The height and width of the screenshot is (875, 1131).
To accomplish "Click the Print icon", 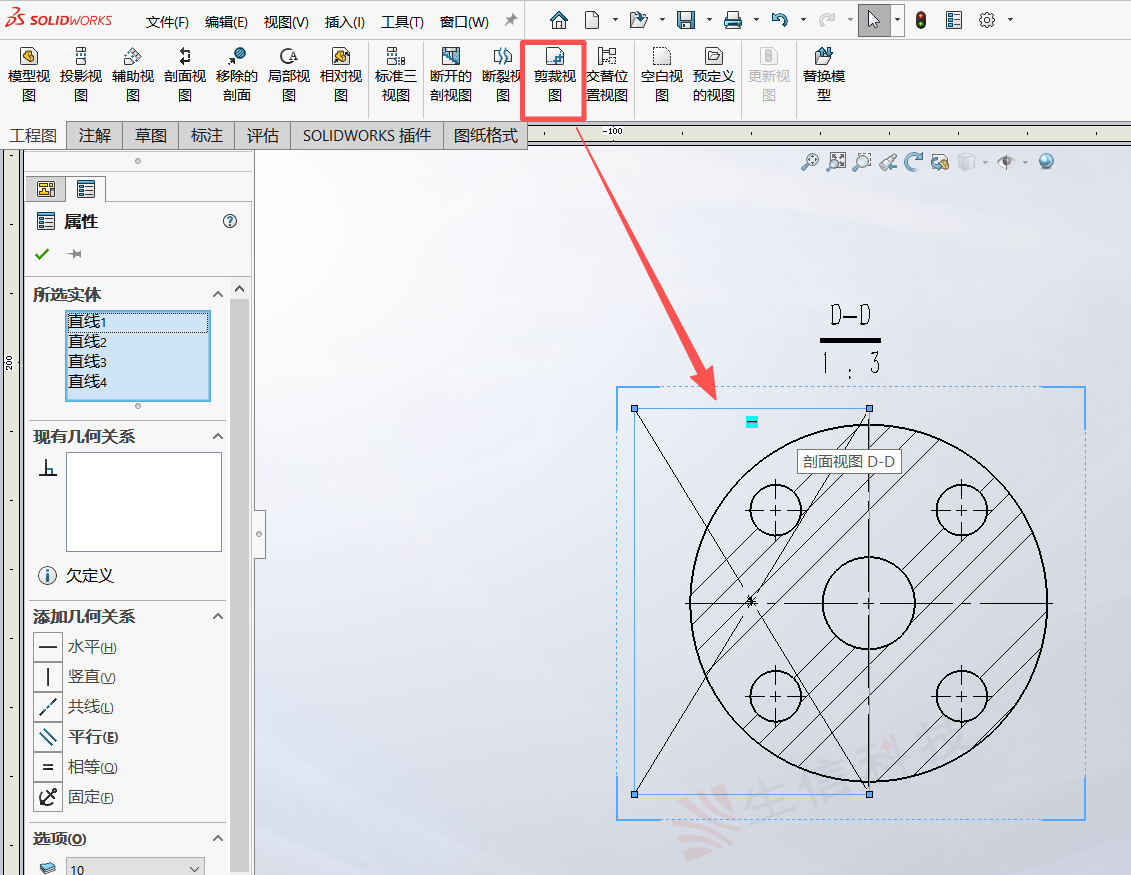I will click(733, 20).
